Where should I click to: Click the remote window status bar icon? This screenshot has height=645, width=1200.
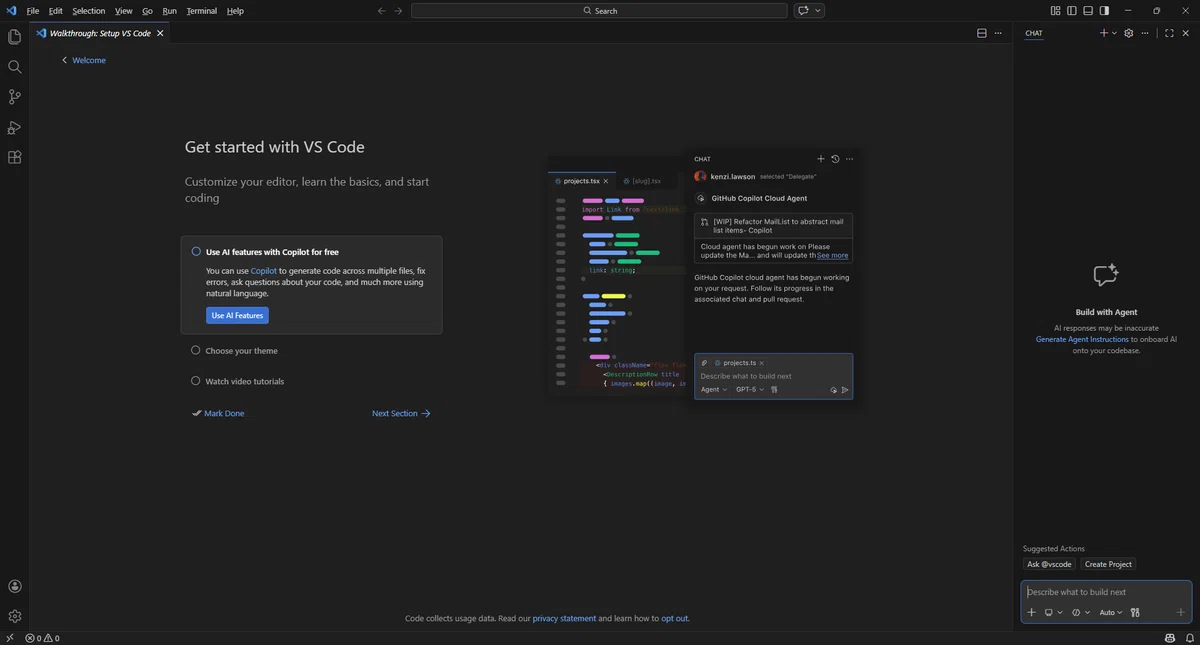[x=9, y=638]
